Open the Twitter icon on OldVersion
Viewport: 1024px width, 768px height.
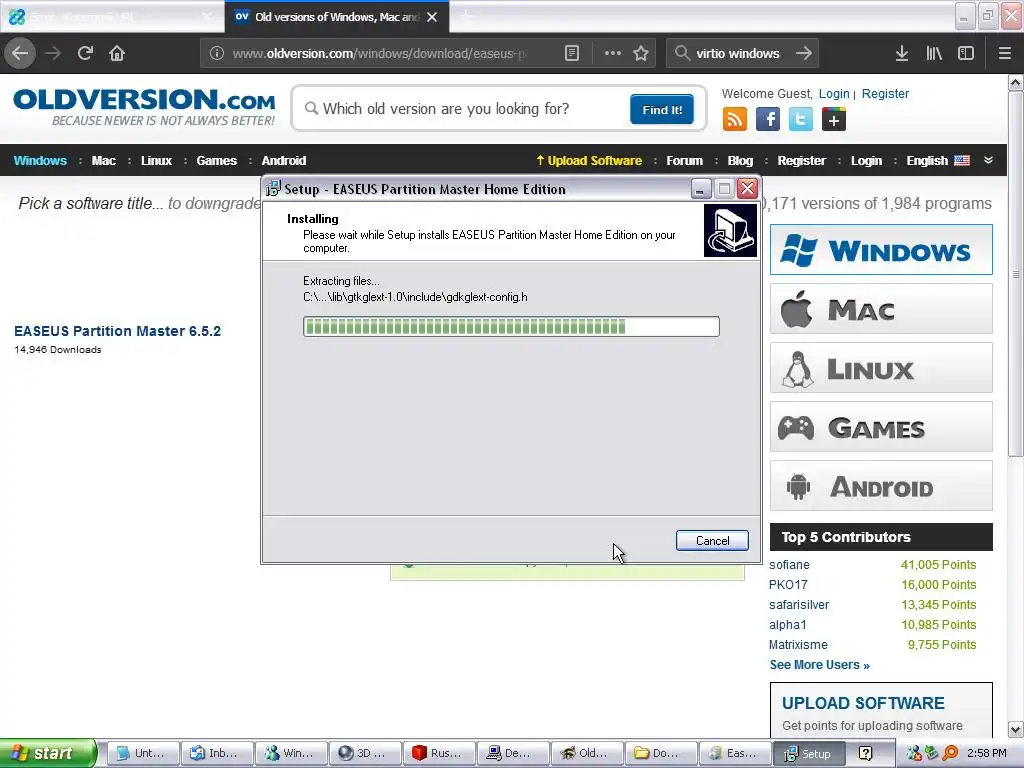pyautogui.click(x=801, y=120)
